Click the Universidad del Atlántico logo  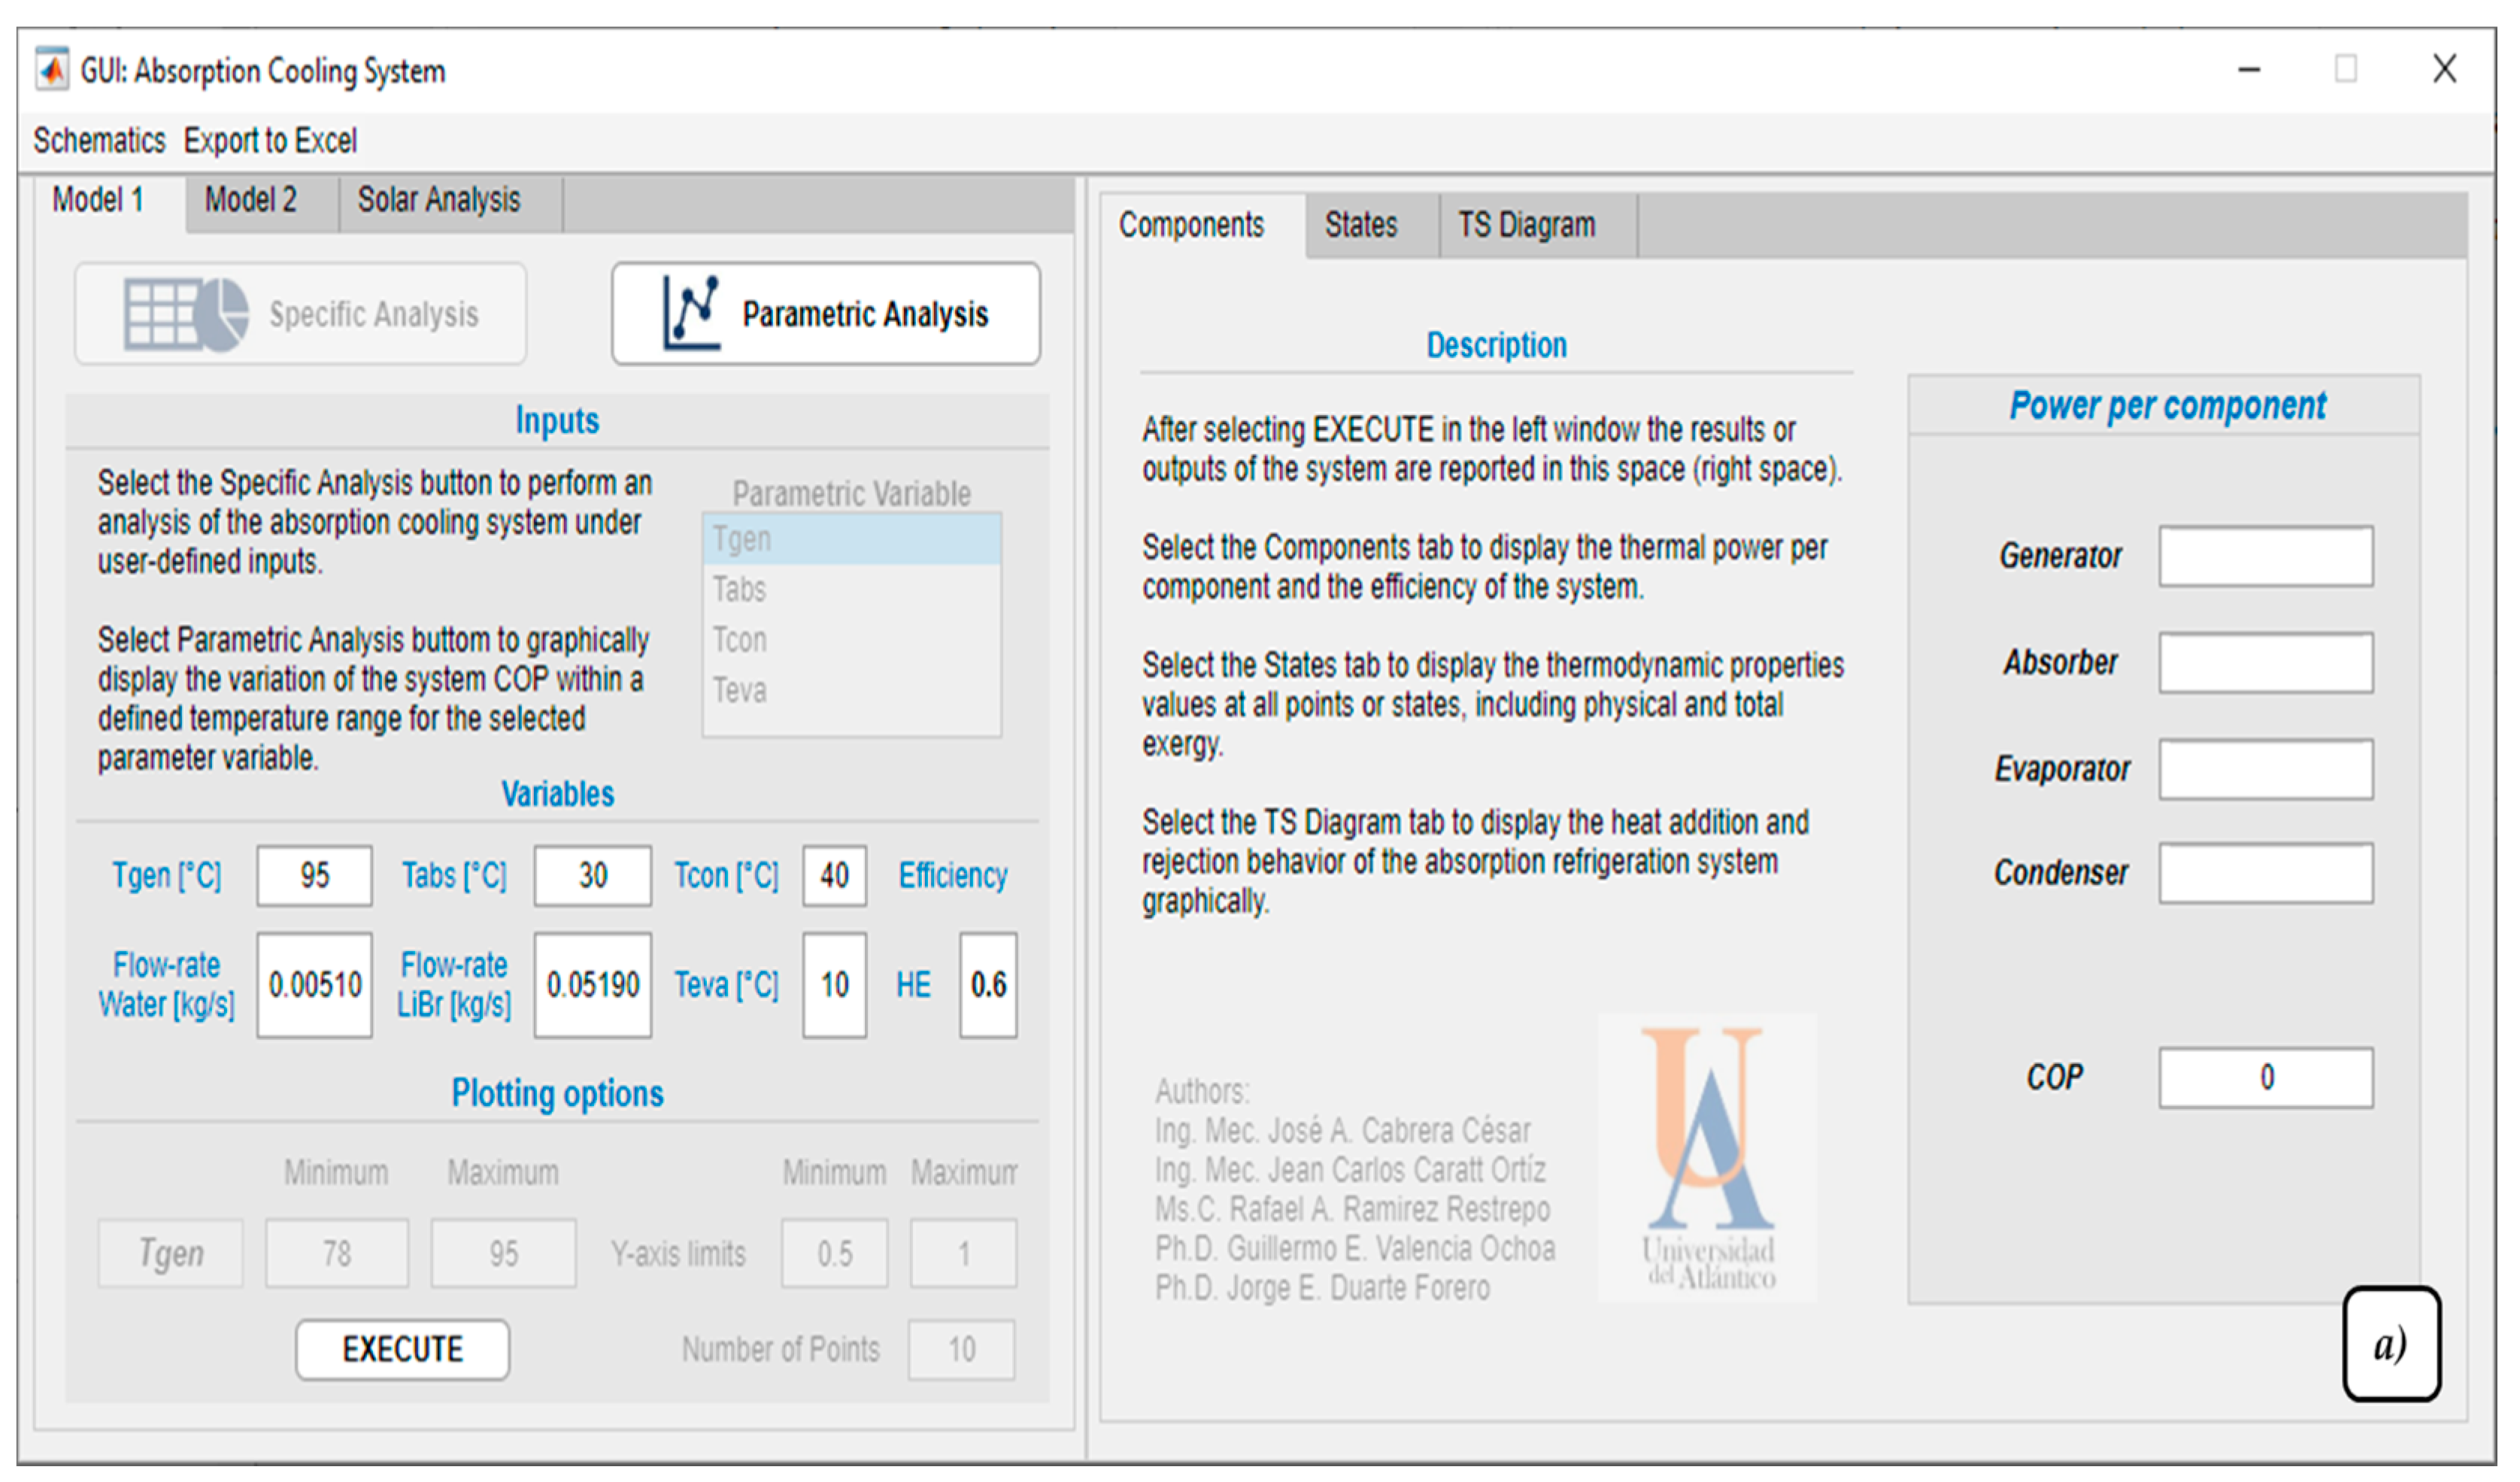point(1708,1158)
